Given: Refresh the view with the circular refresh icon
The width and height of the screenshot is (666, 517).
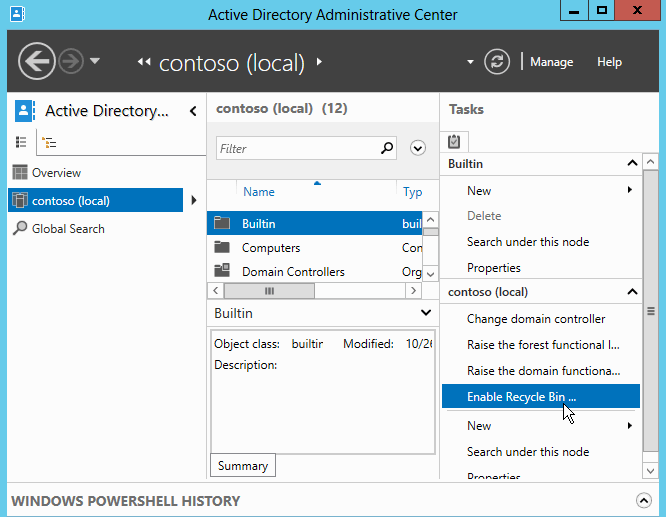Looking at the screenshot, I should click(x=497, y=62).
